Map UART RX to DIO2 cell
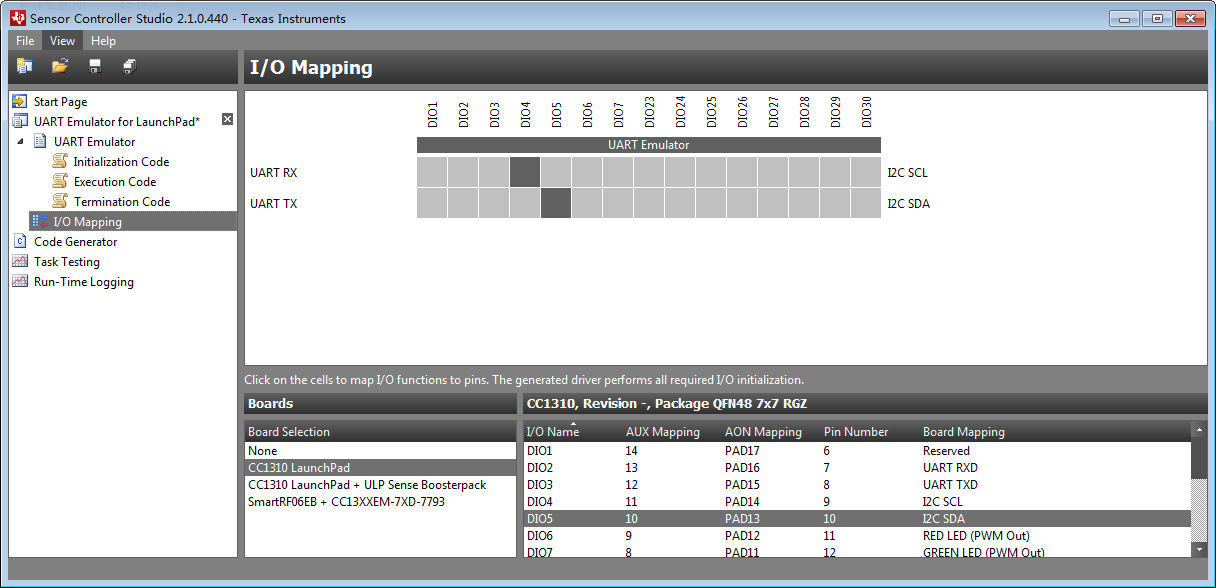The height and width of the screenshot is (588, 1216). (463, 172)
